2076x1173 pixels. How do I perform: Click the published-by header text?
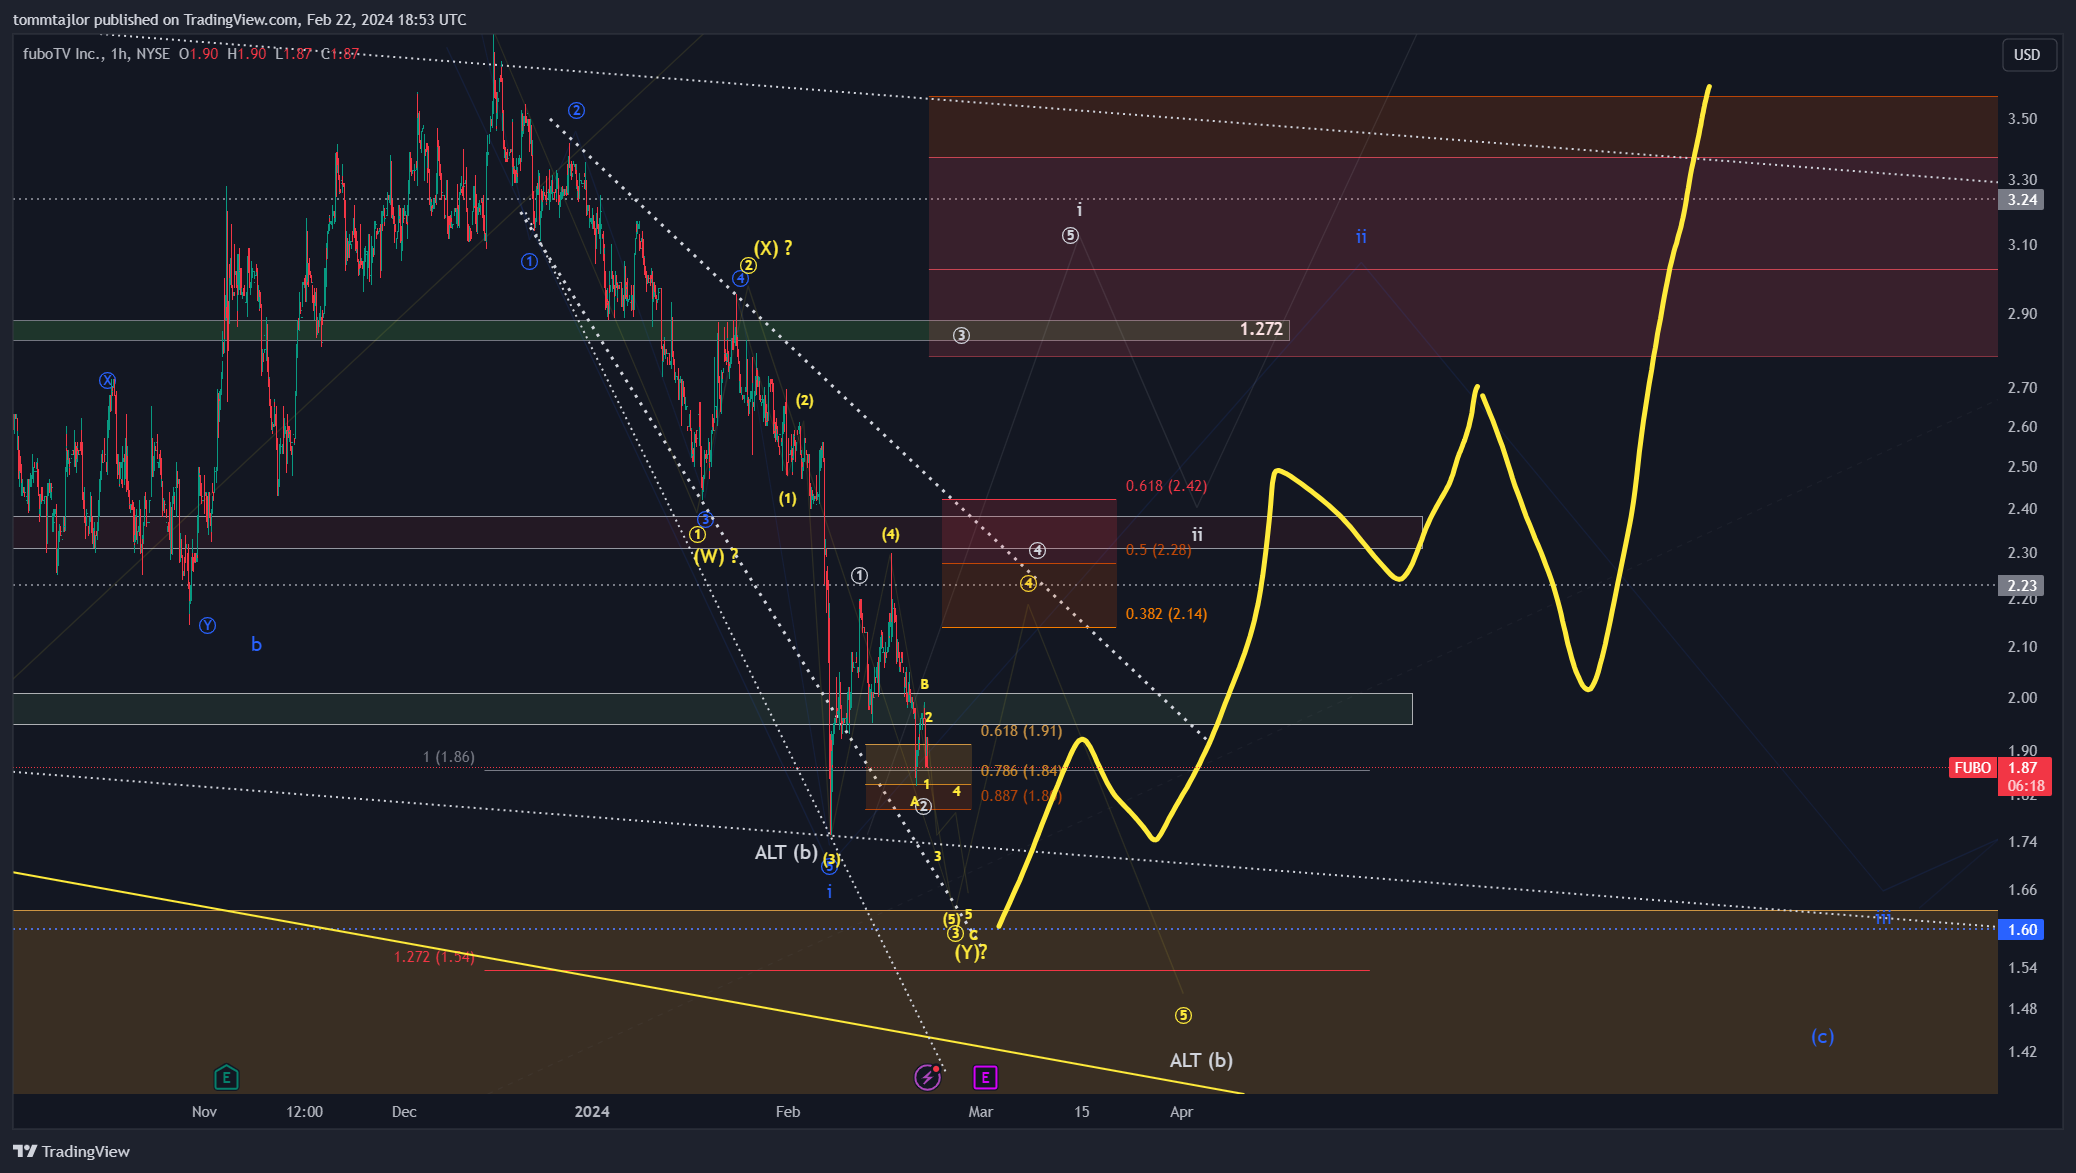(240, 19)
